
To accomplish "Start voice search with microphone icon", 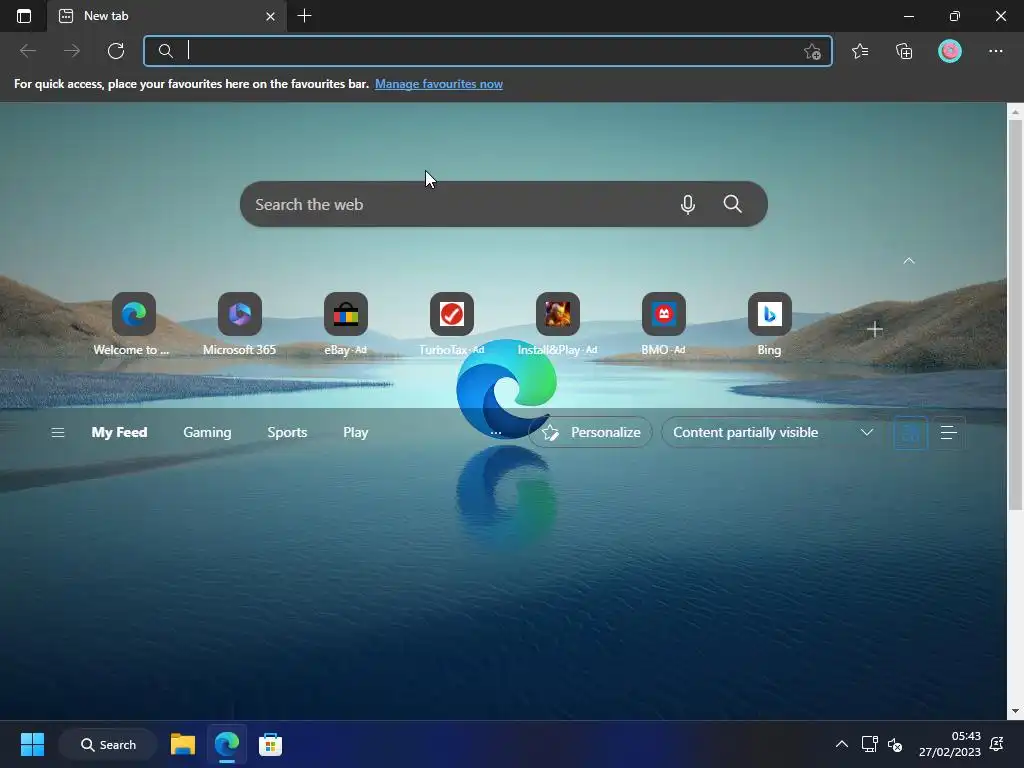I will (x=688, y=204).
